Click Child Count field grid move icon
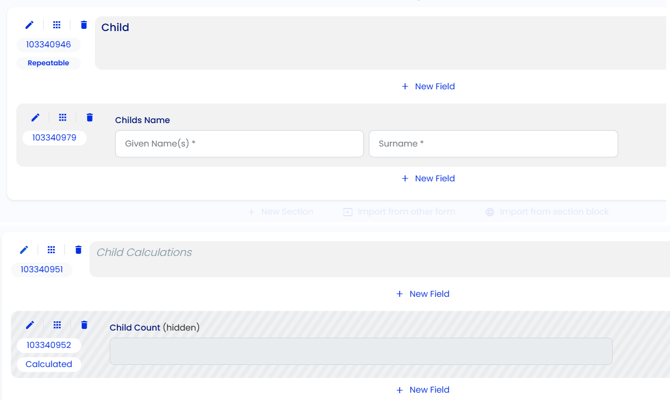670x403 pixels. (x=57, y=325)
